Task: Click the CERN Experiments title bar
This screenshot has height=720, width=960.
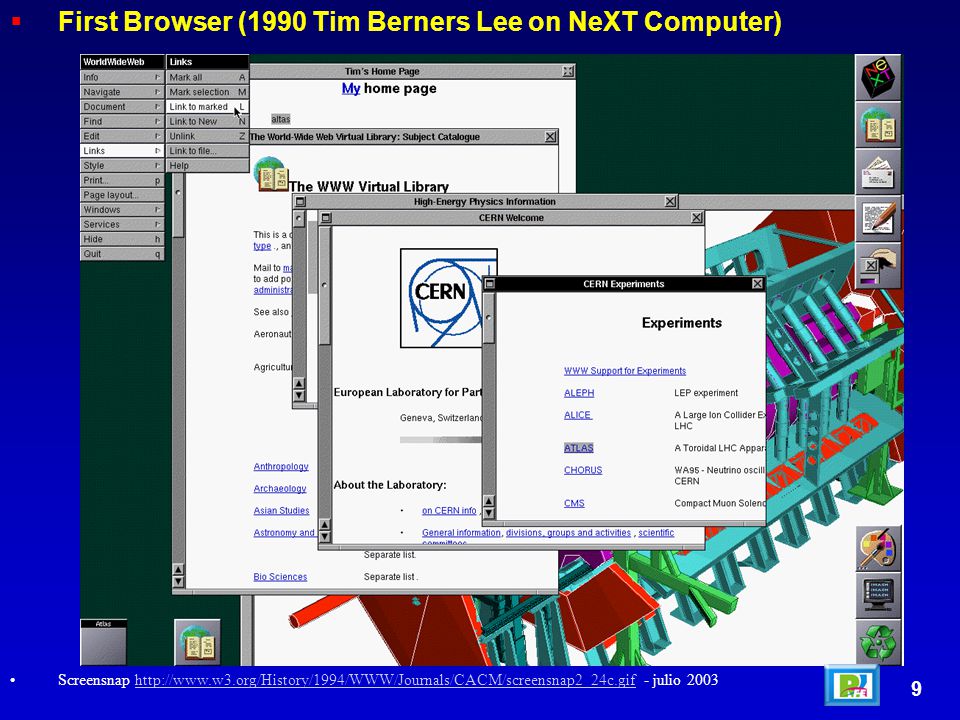Action: tap(624, 284)
